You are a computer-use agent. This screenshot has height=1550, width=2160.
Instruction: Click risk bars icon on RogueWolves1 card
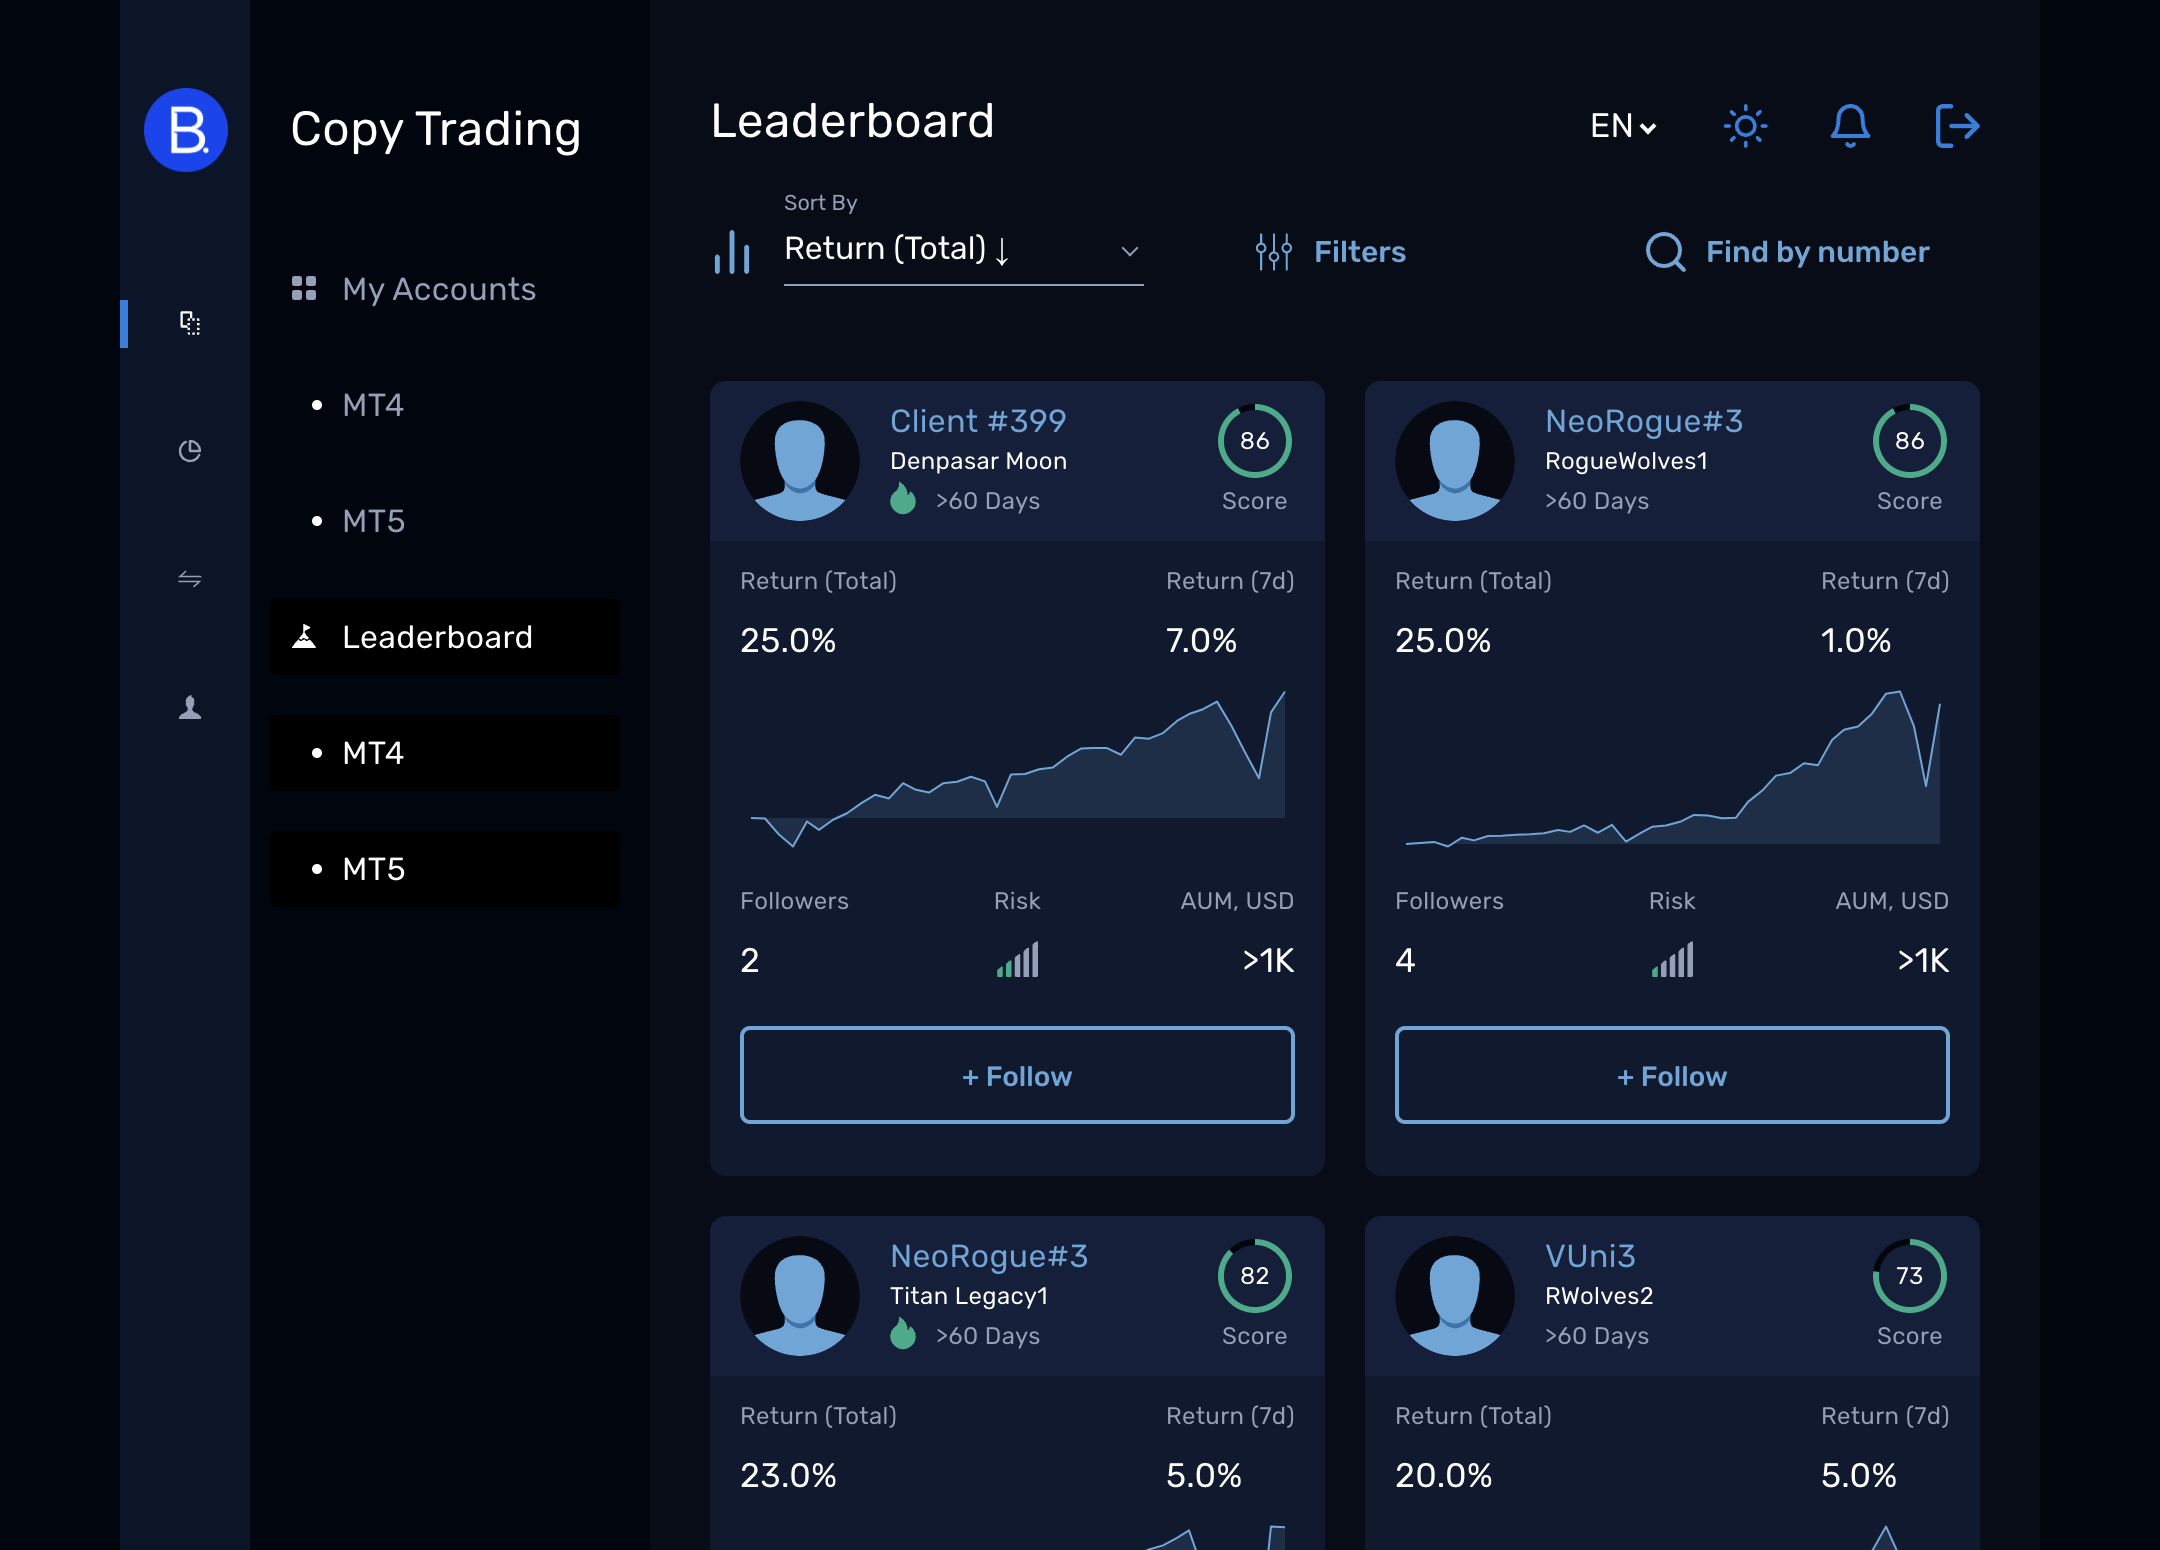point(1673,960)
